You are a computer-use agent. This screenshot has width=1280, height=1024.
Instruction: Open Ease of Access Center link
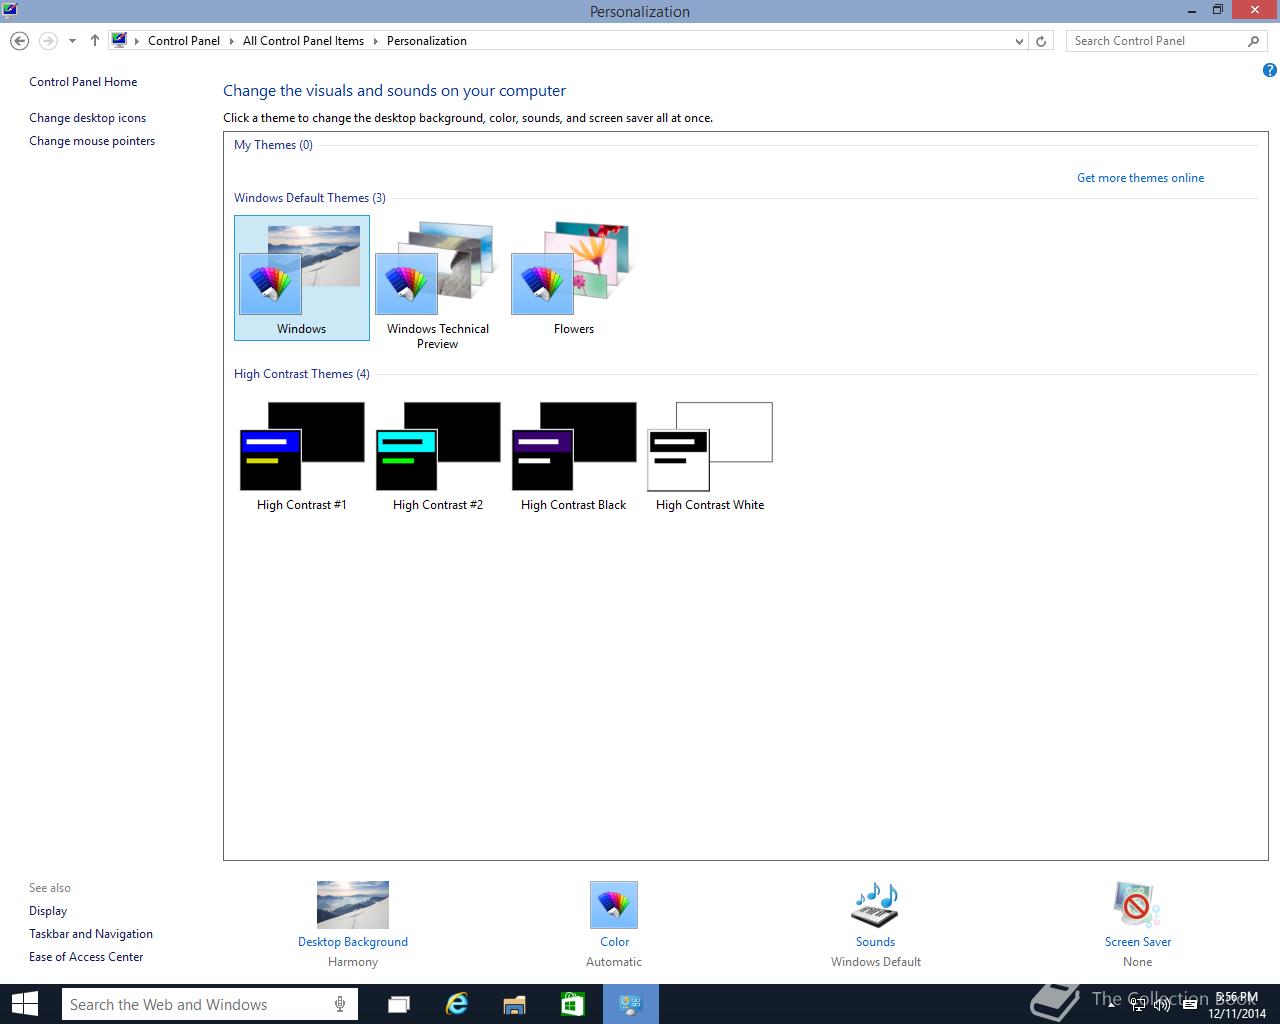point(86,957)
